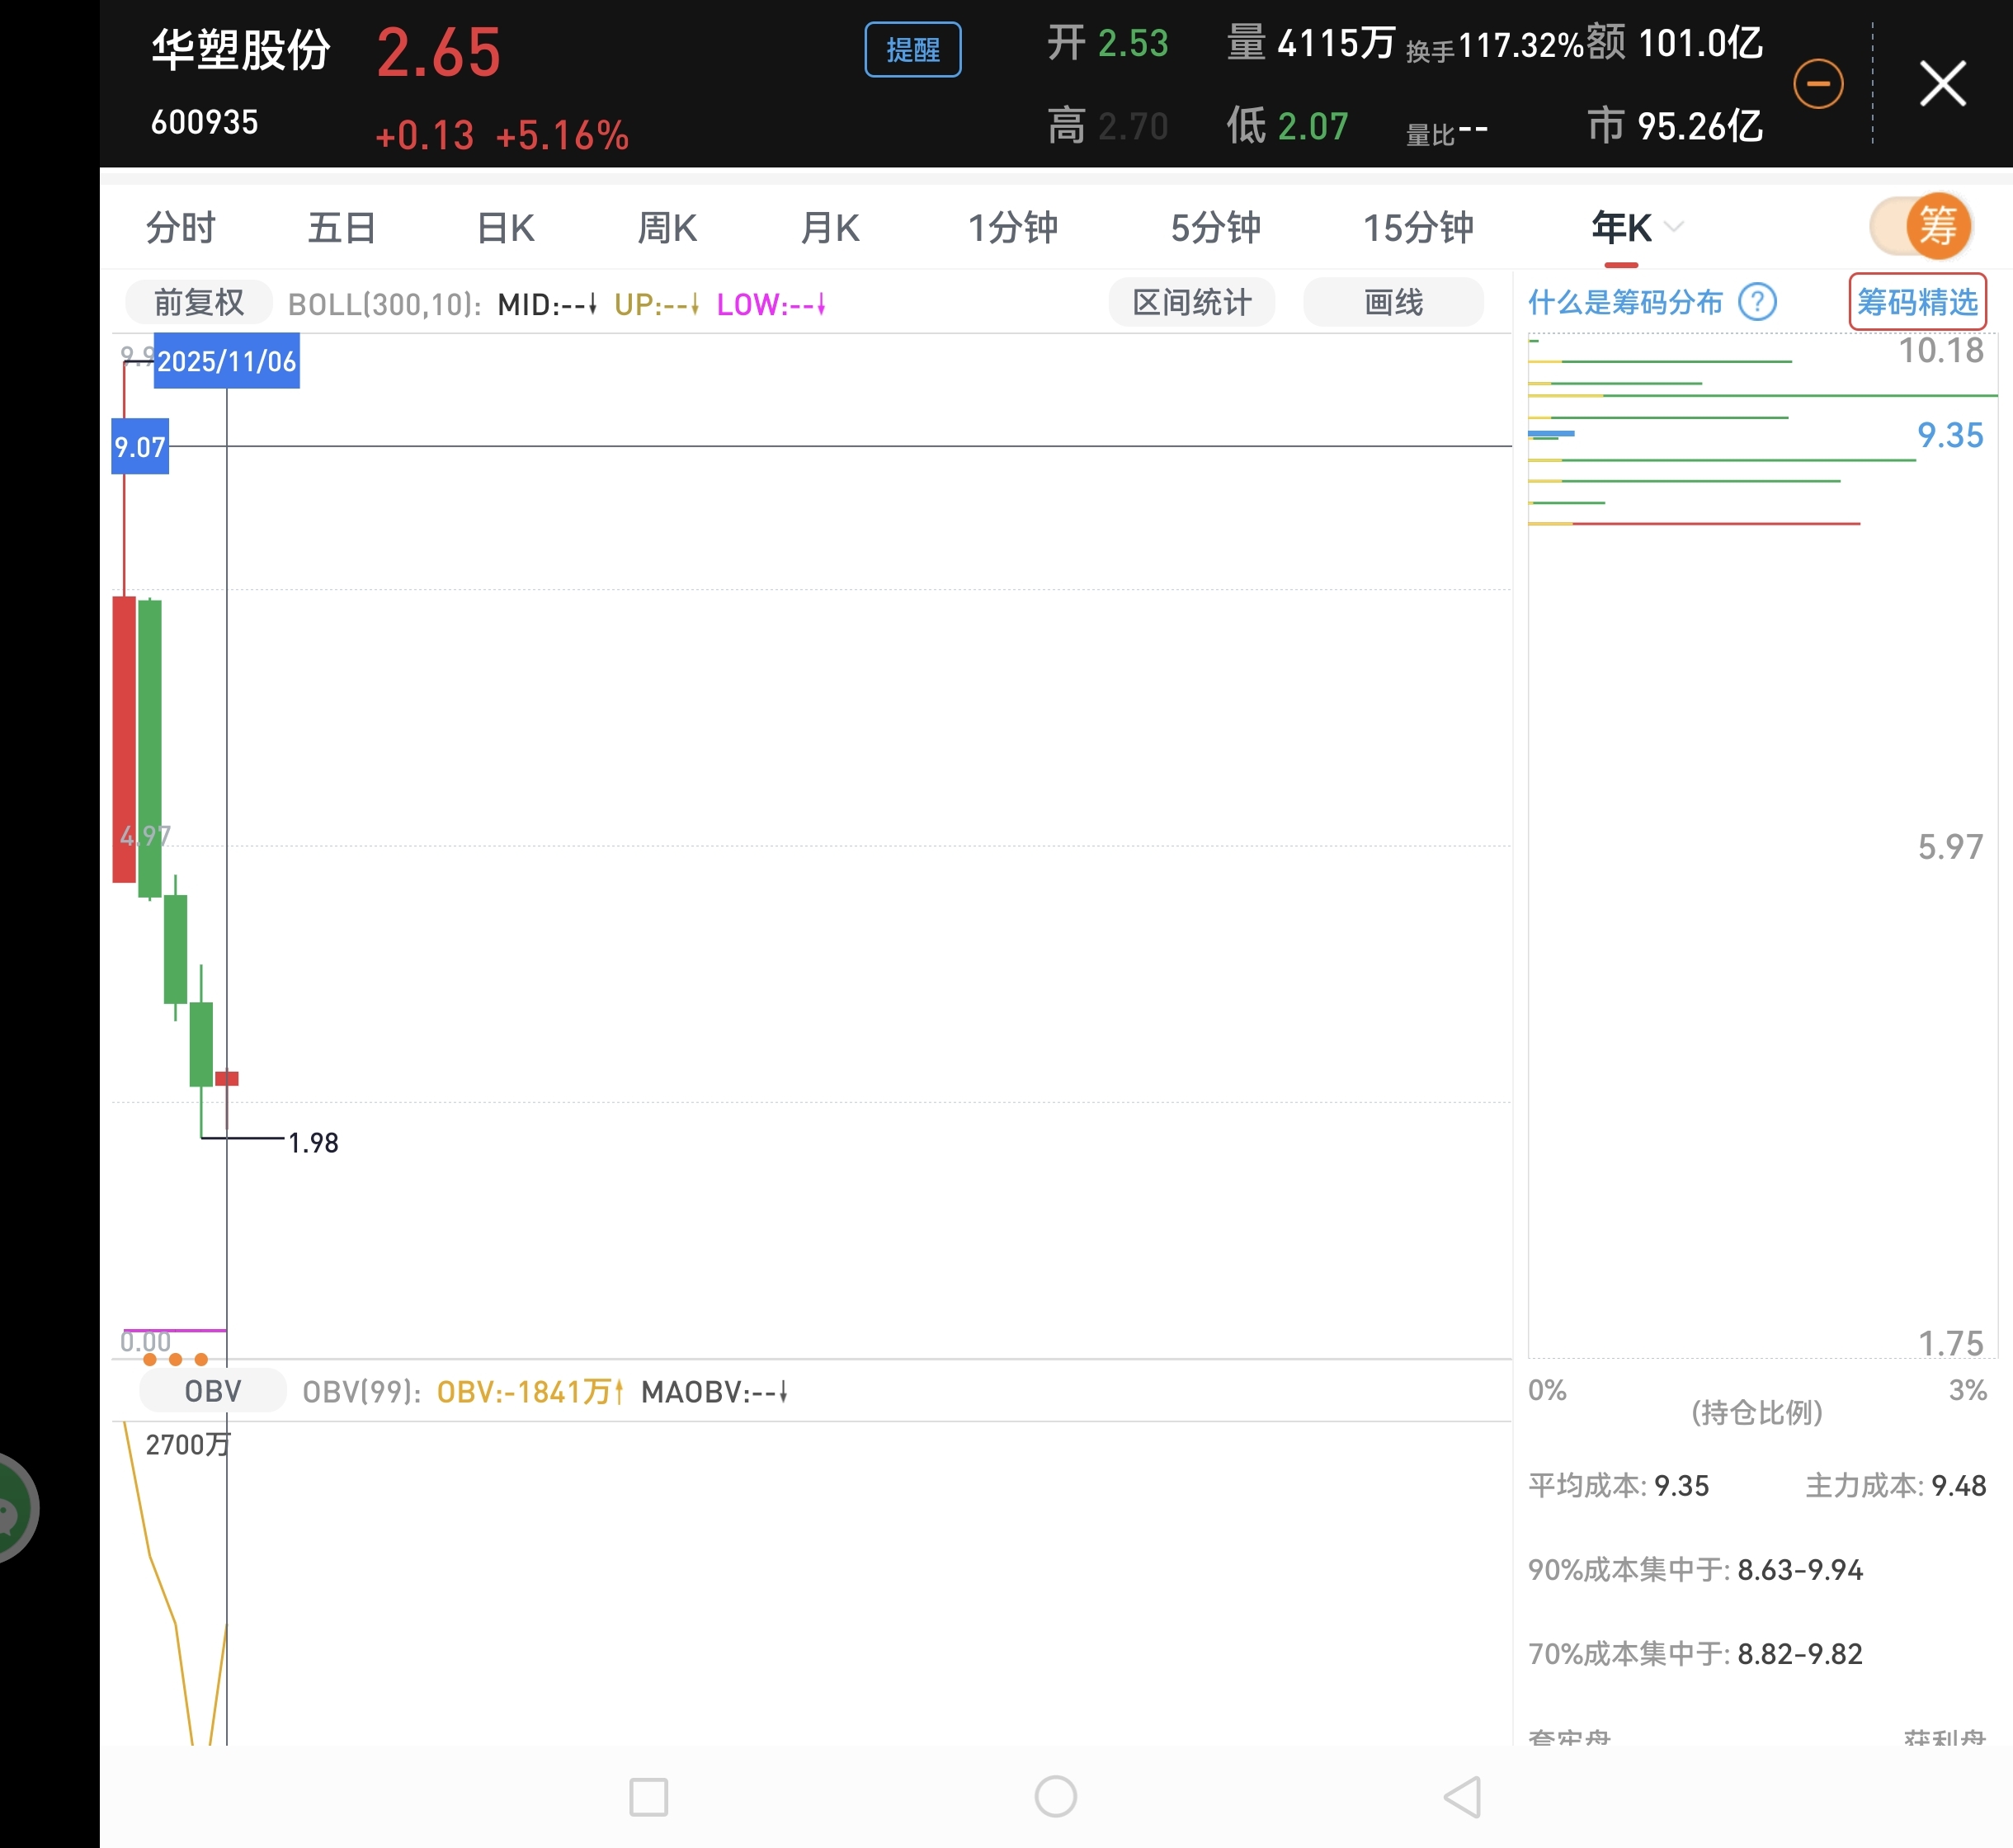This screenshot has height=1848, width=2013.
Task: Click the 提醒 alert button
Action: (x=912, y=50)
